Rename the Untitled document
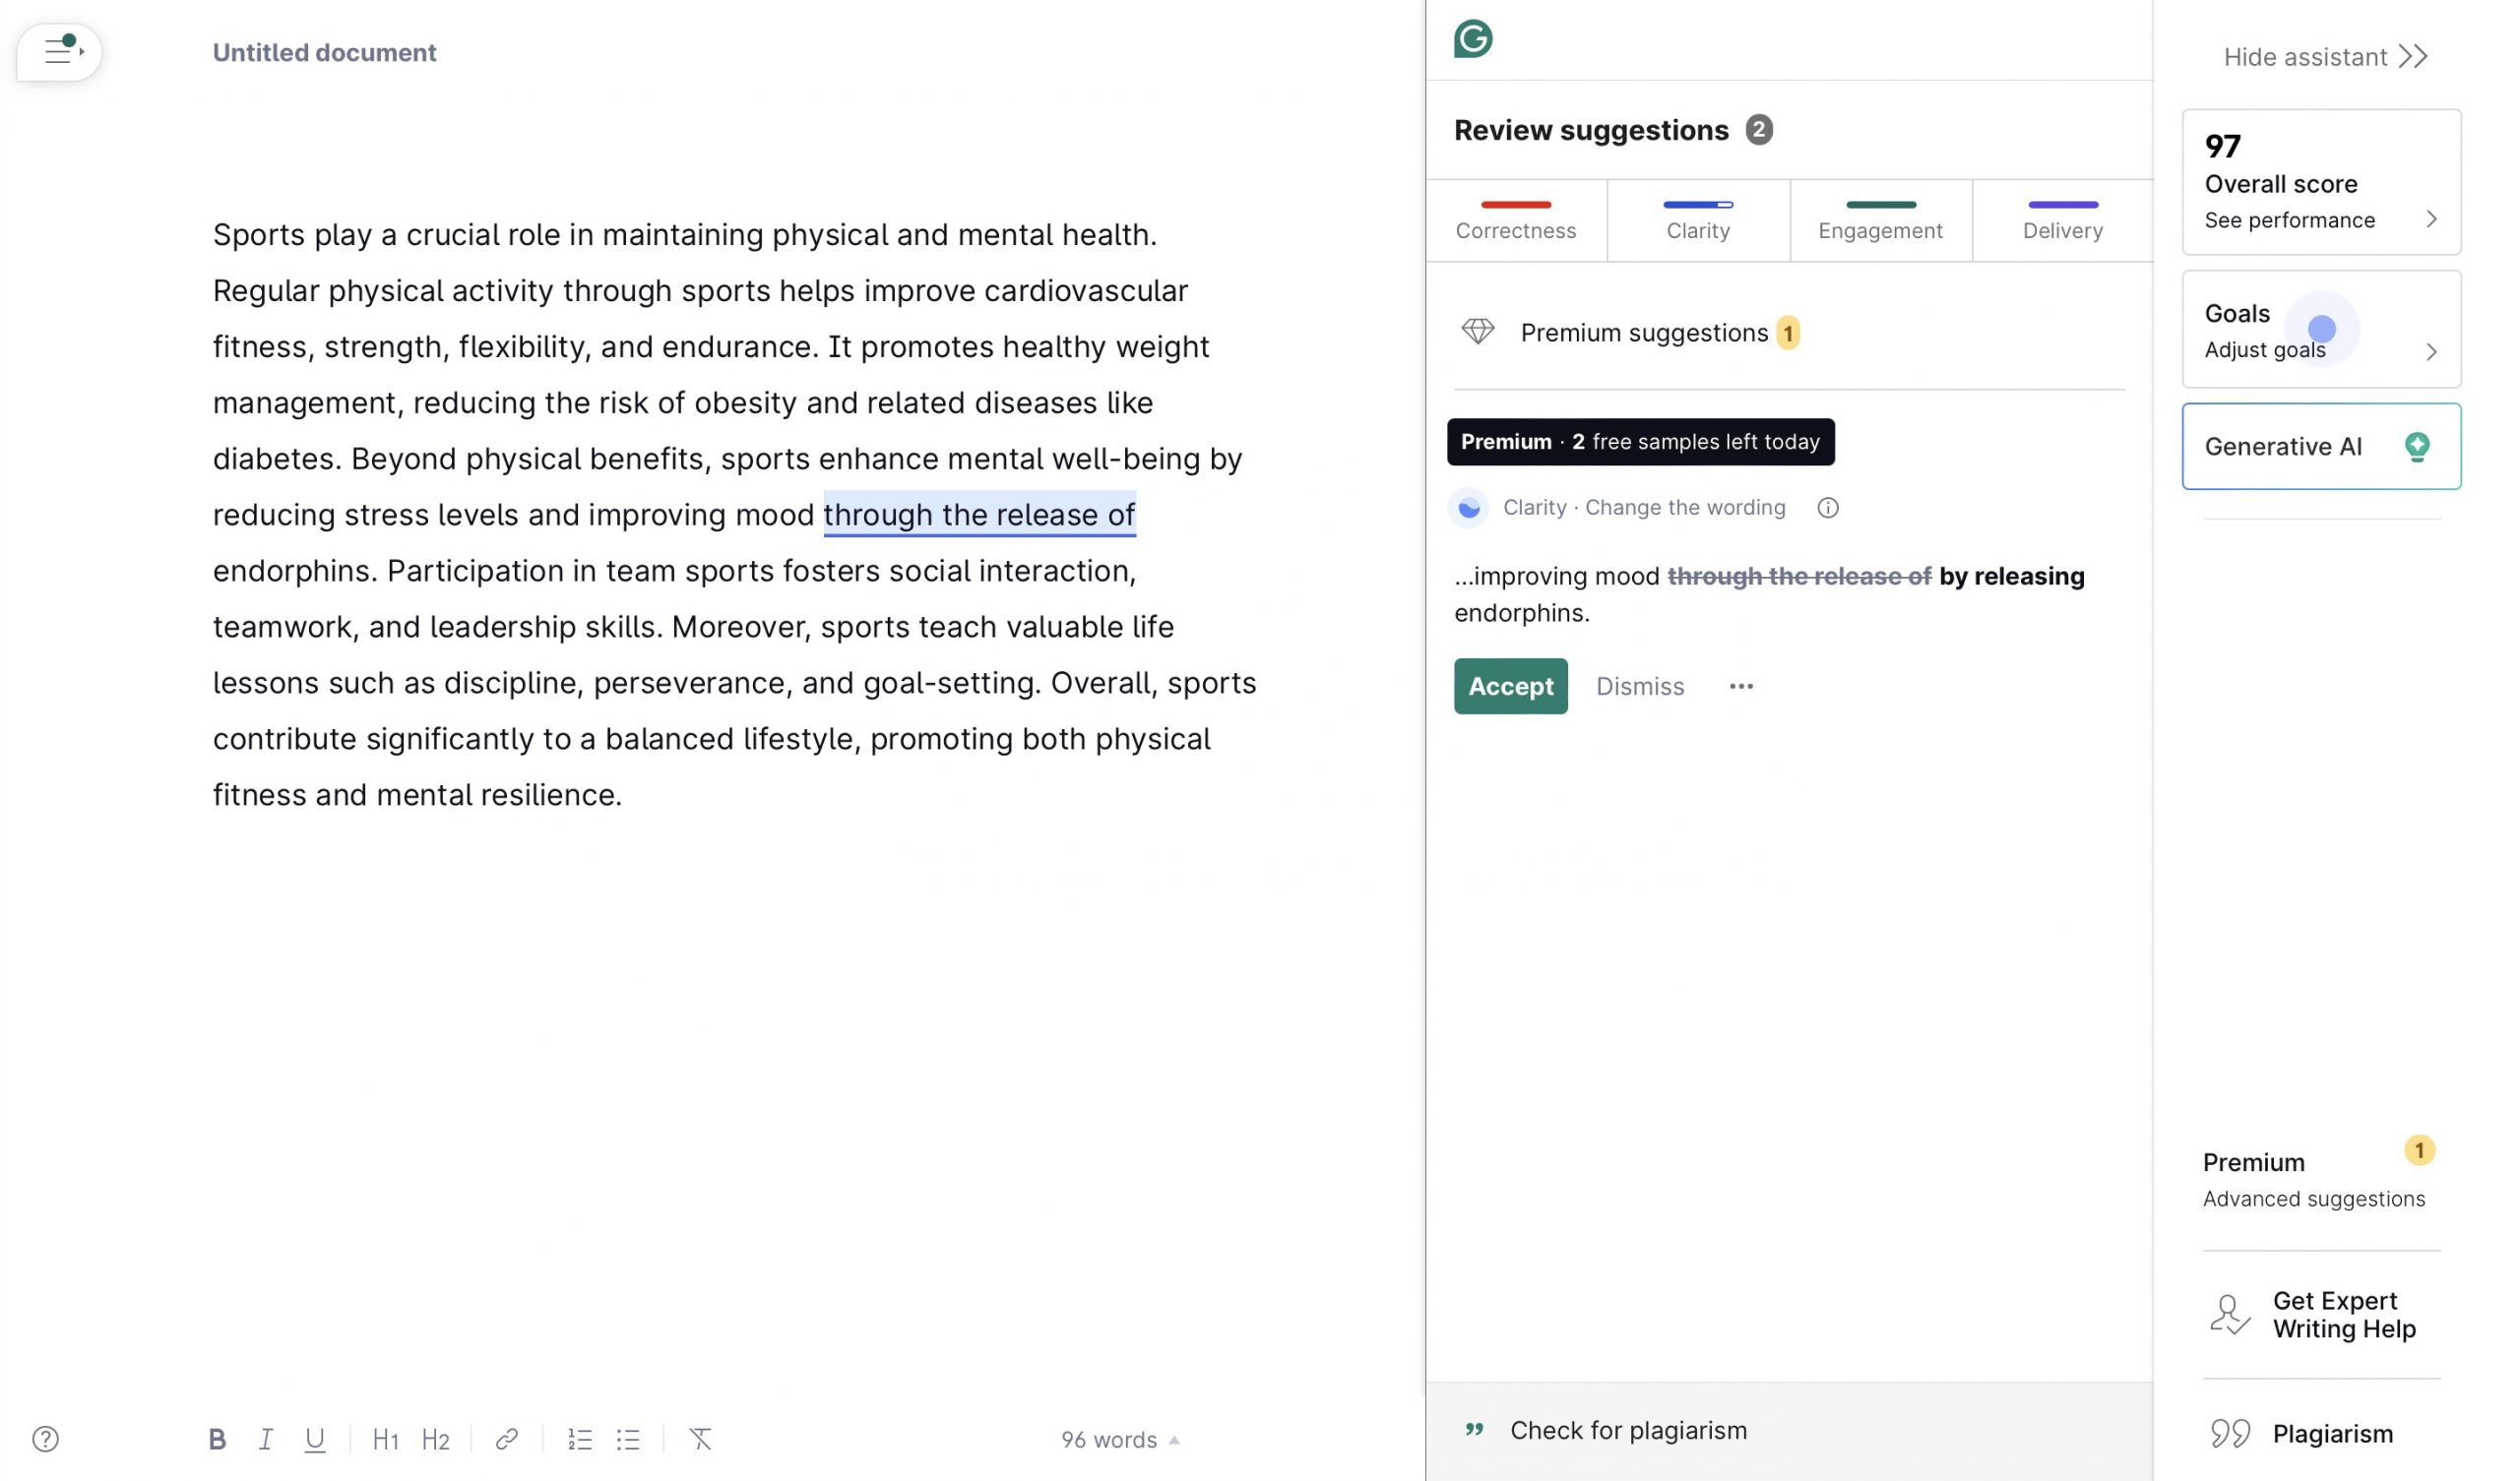2520x1481 pixels. point(324,52)
